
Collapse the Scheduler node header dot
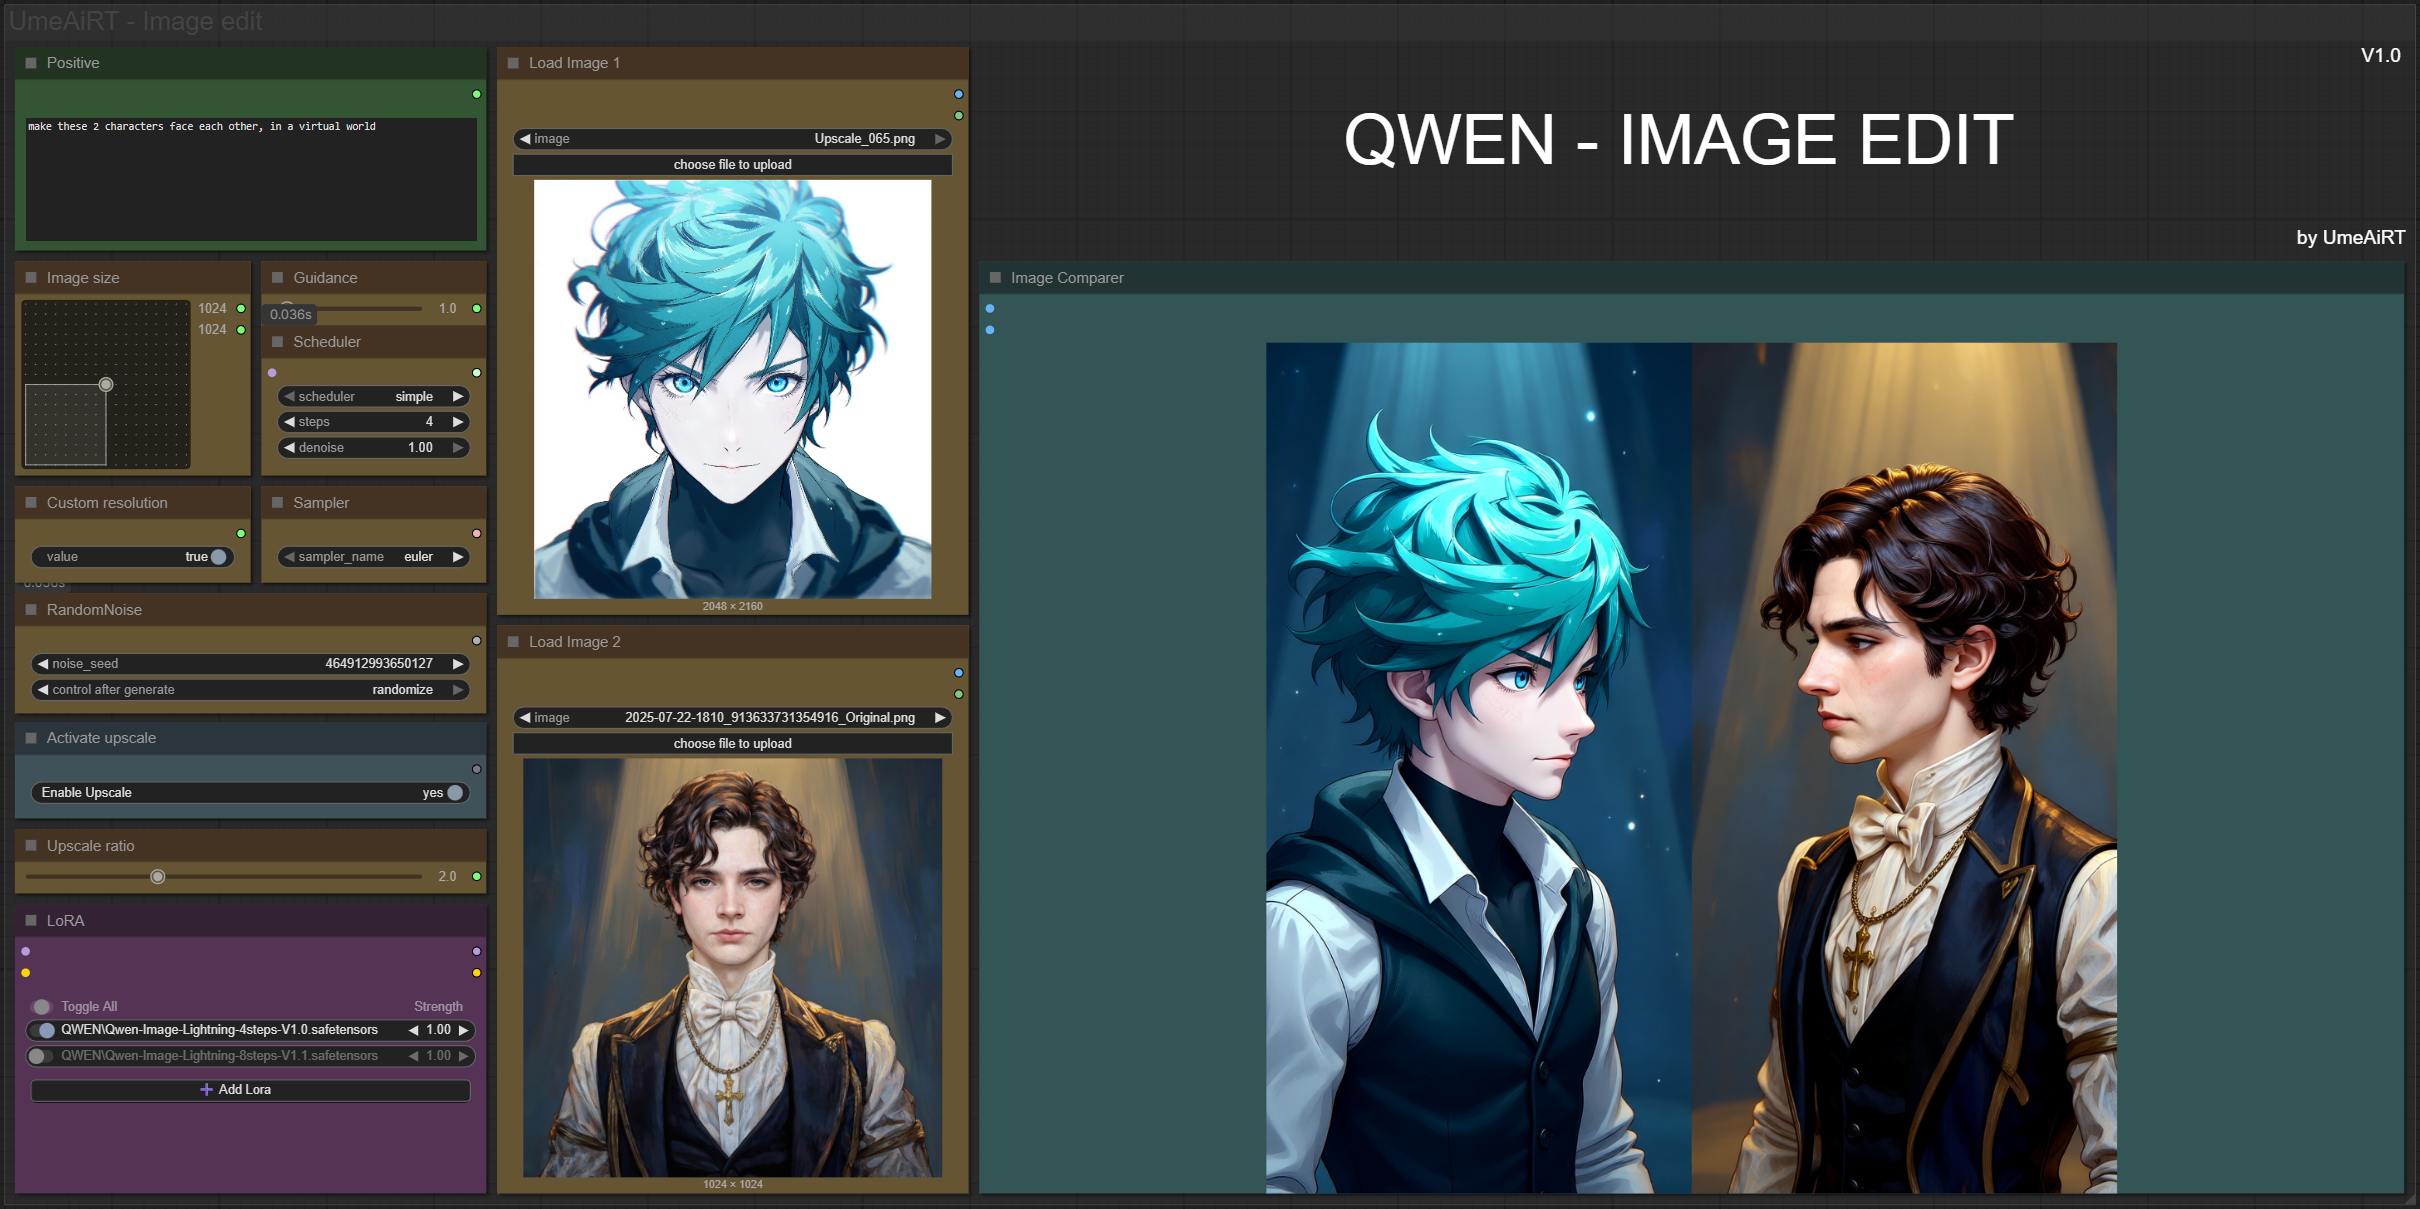[278, 342]
